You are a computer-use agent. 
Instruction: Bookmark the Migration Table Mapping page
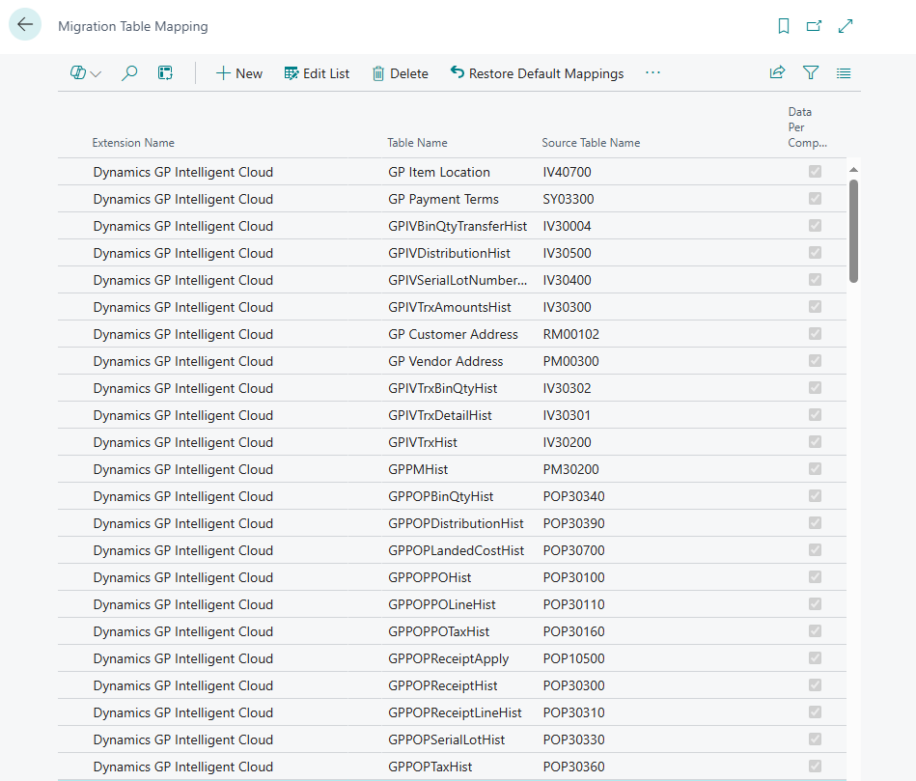784,26
